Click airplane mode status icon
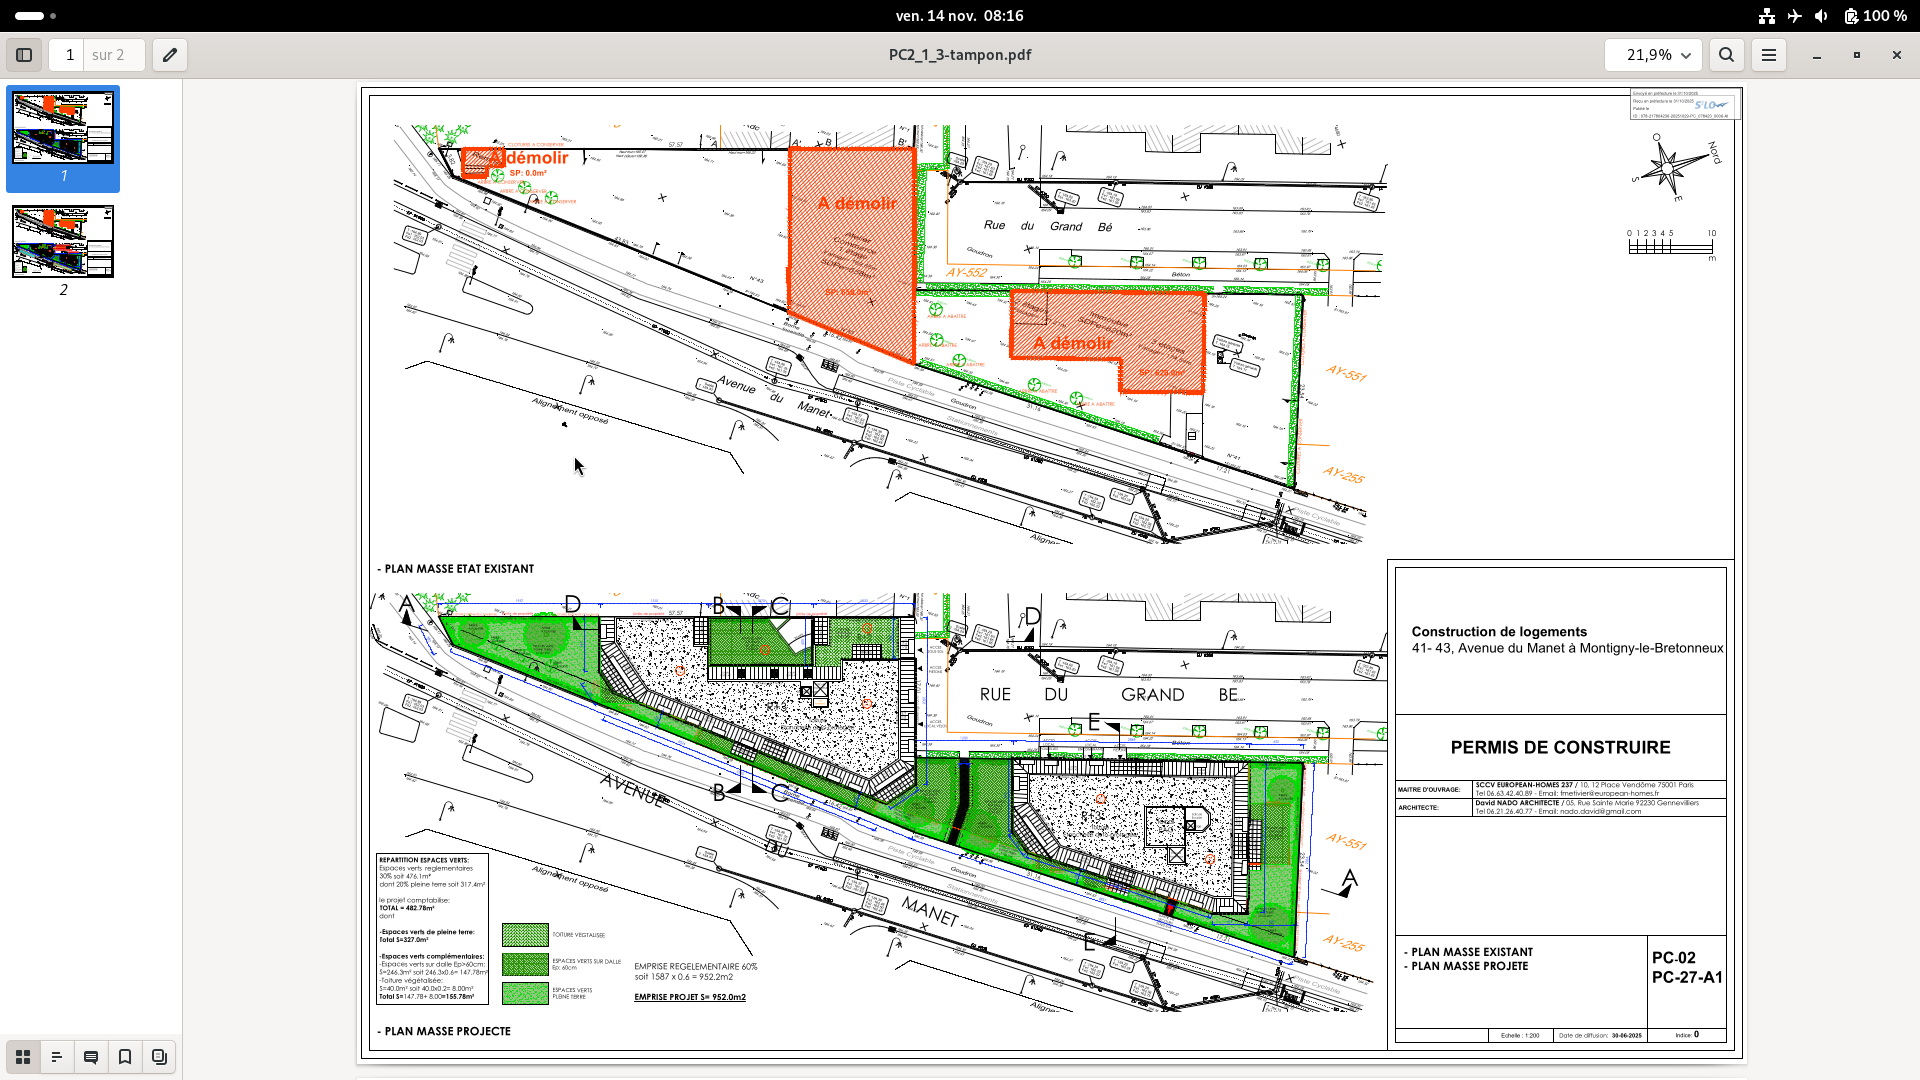Screen dimensions: 1920x1080 (x=1794, y=16)
